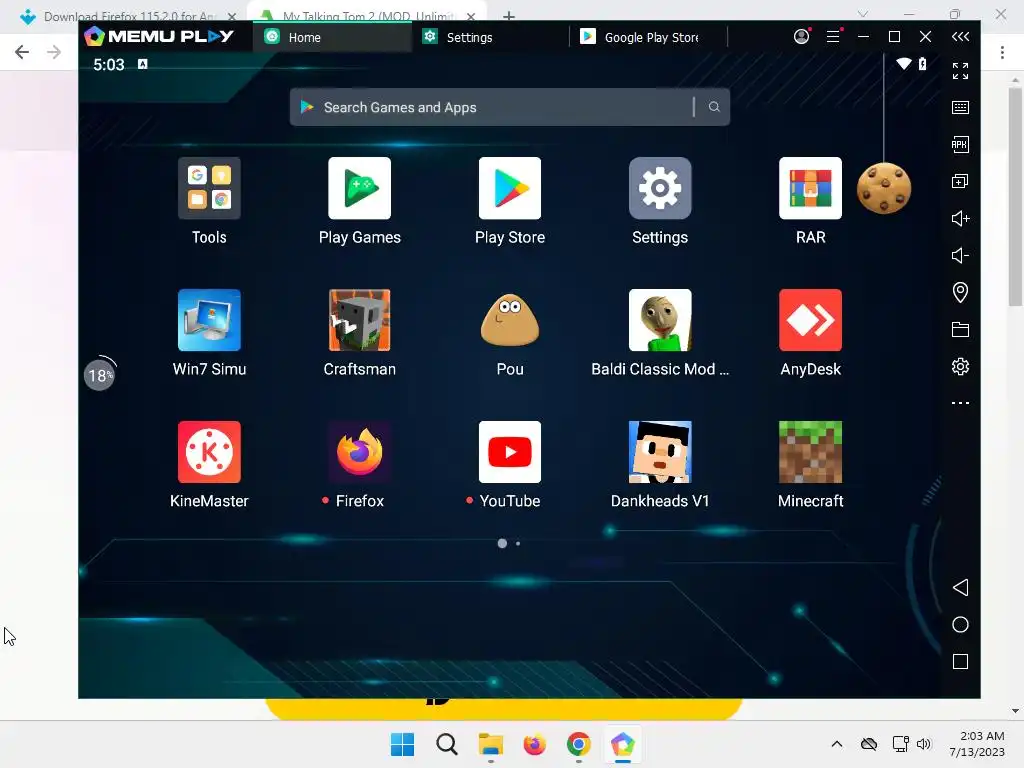The width and height of the screenshot is (1024, 768).
Task: Tap the Android Home circle button
Action: 960,624
